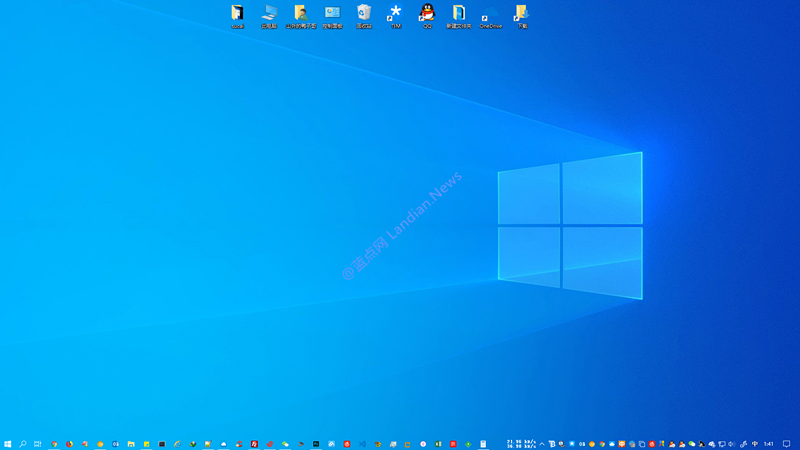Open the yellow Sticky Notes taskbar icon
Viewport: 800px width, 450px height.
click(x=146, y=444)
